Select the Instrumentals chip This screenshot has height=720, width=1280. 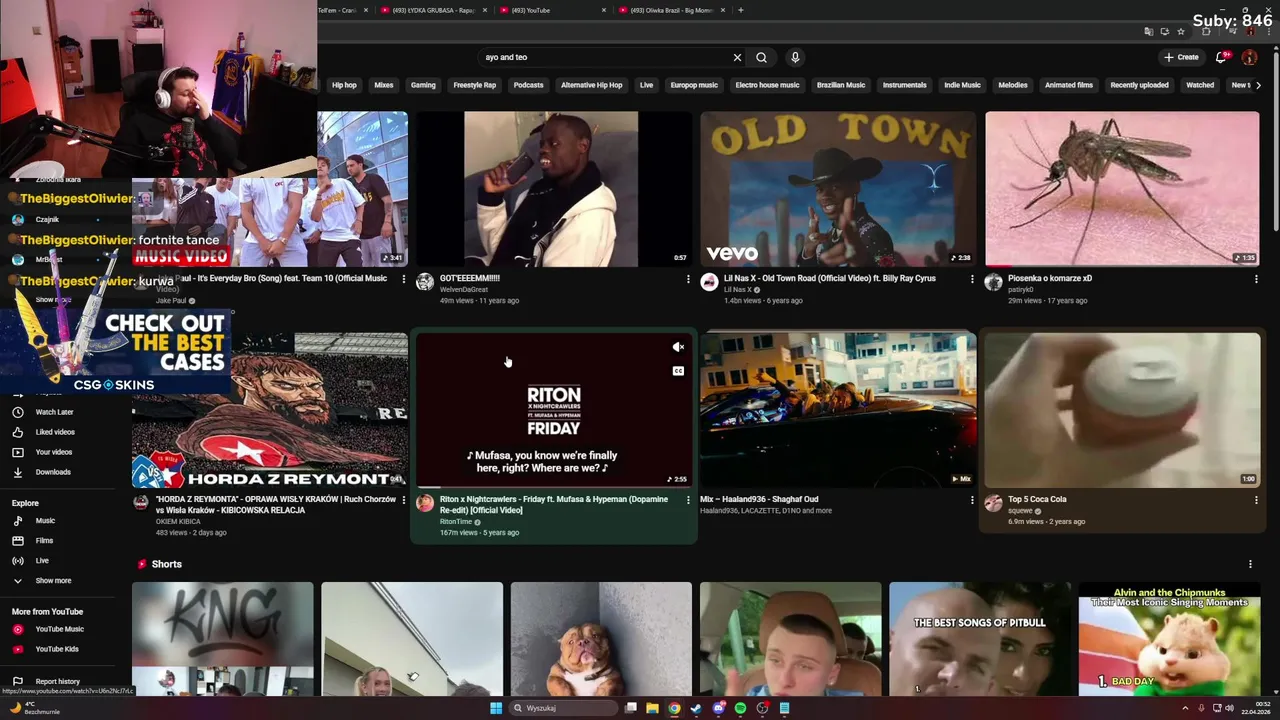pos(904,85)
